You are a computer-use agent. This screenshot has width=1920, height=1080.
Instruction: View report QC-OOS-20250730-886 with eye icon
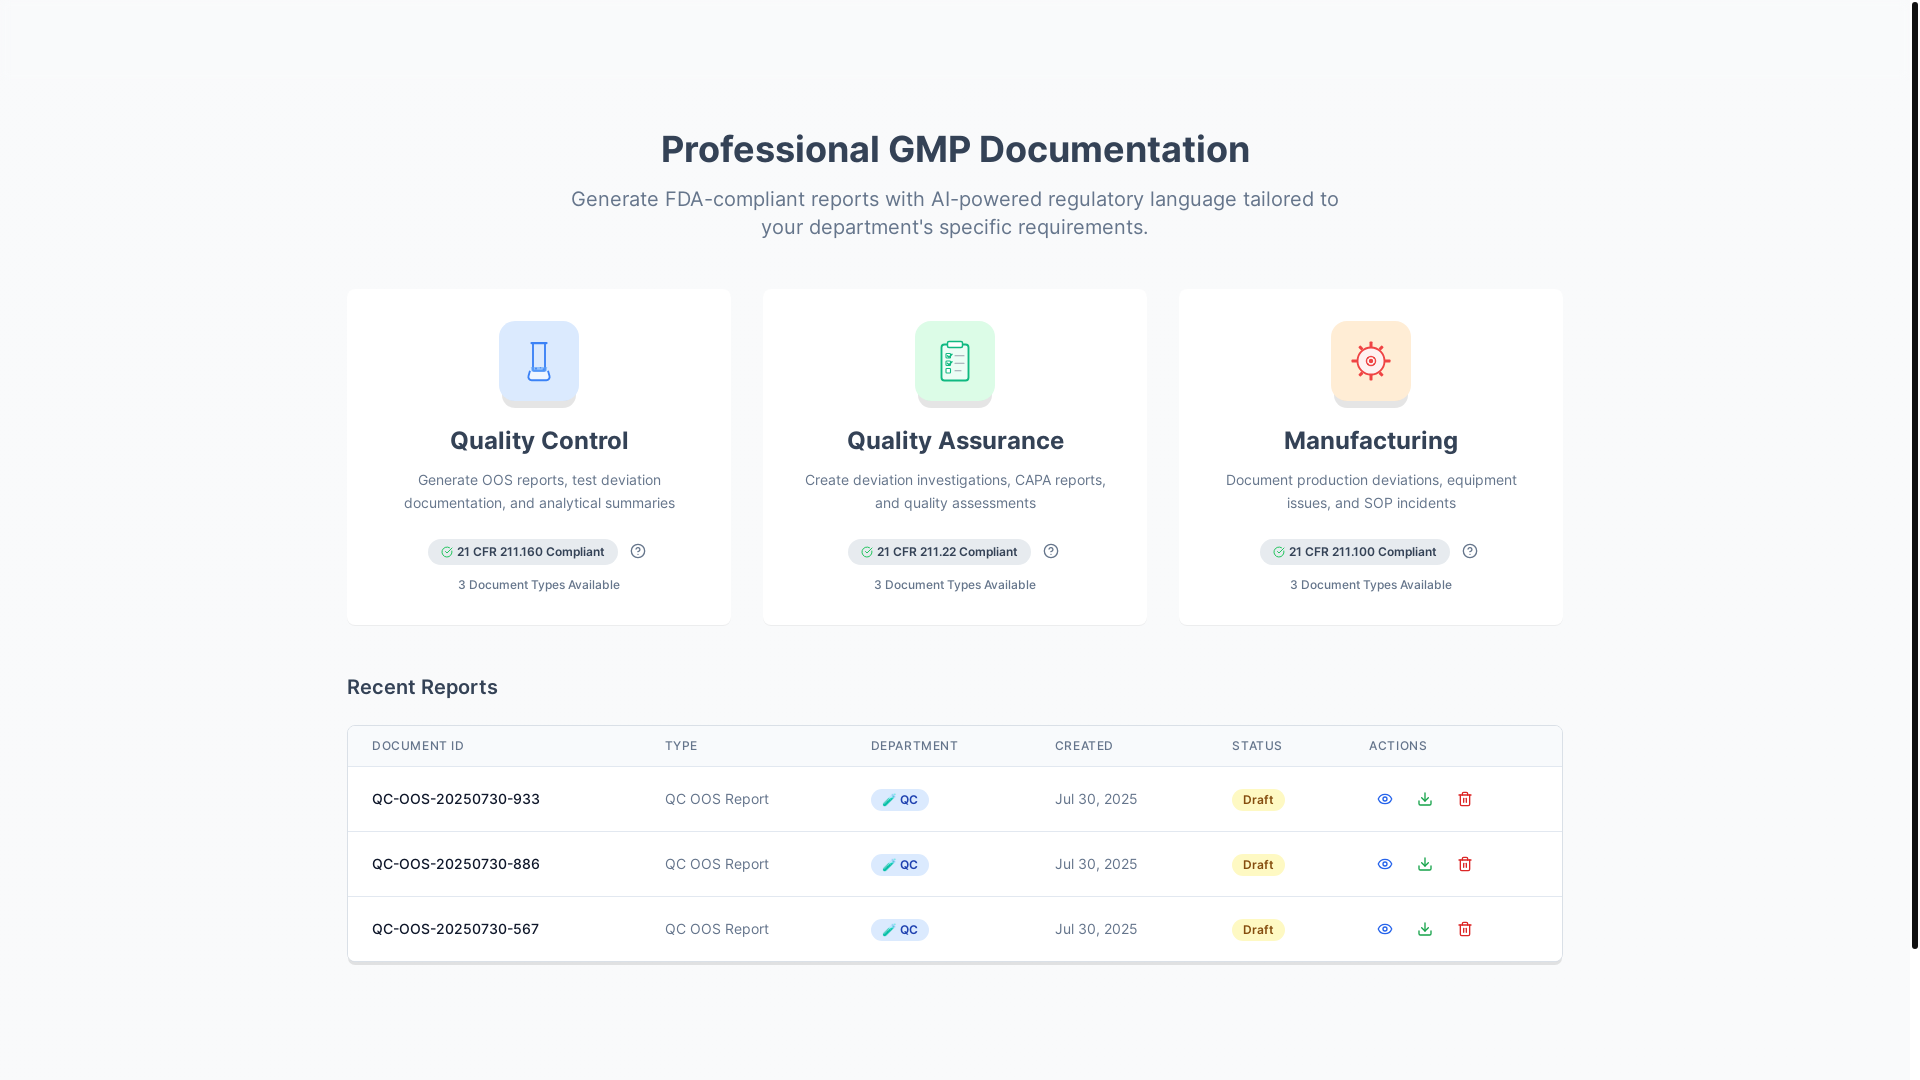click(1385, 864)
